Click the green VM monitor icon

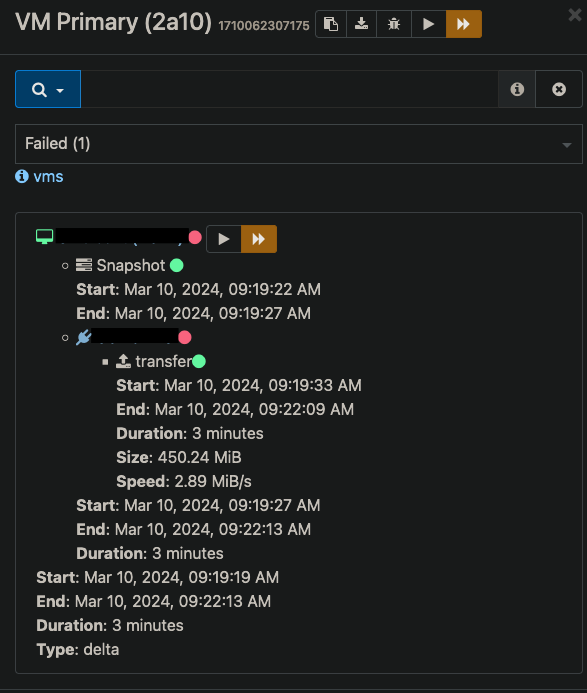click(x=44, y=237)
